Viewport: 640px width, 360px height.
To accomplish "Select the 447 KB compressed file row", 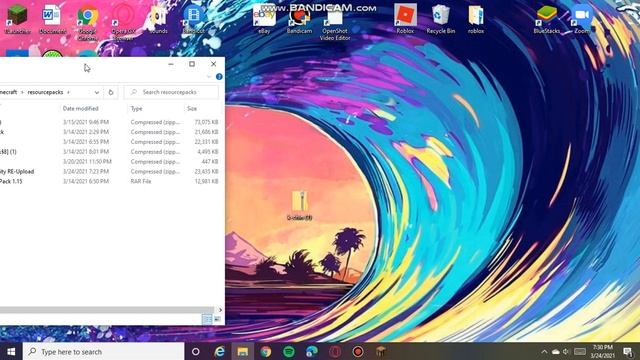I will click(x=110, y=162).
